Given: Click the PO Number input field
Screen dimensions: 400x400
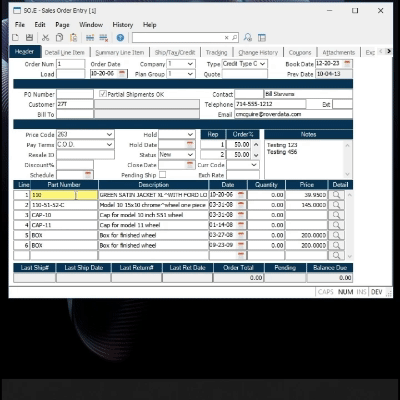Looking at the screenshot, I should point(75,94).
